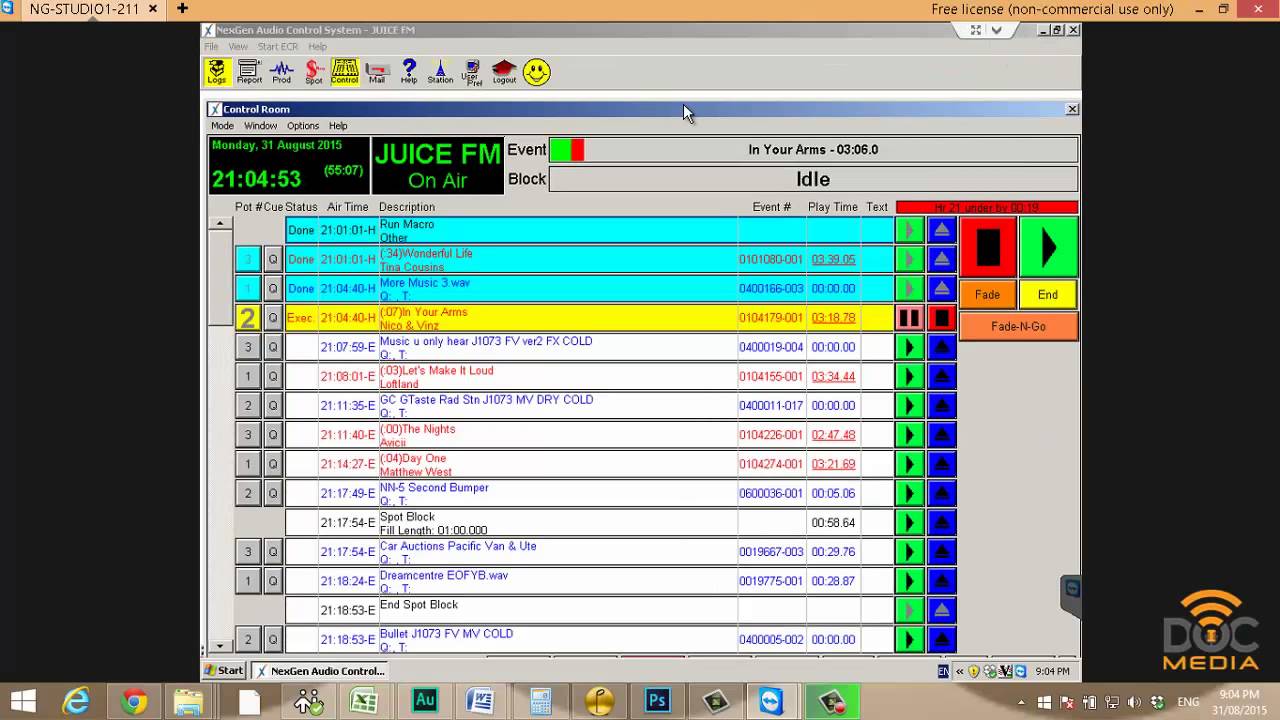
Task: Eject The Nights row
Action: [941, 435]
